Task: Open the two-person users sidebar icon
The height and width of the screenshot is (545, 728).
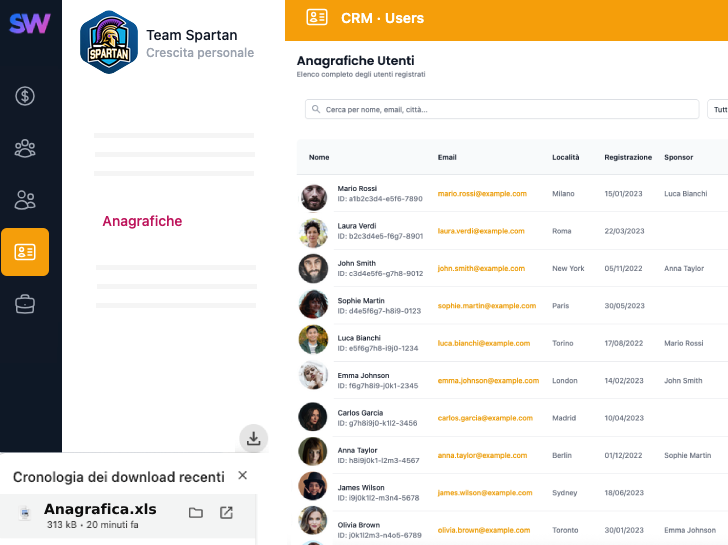Action: pyautogui.click(x=25, y=200)
